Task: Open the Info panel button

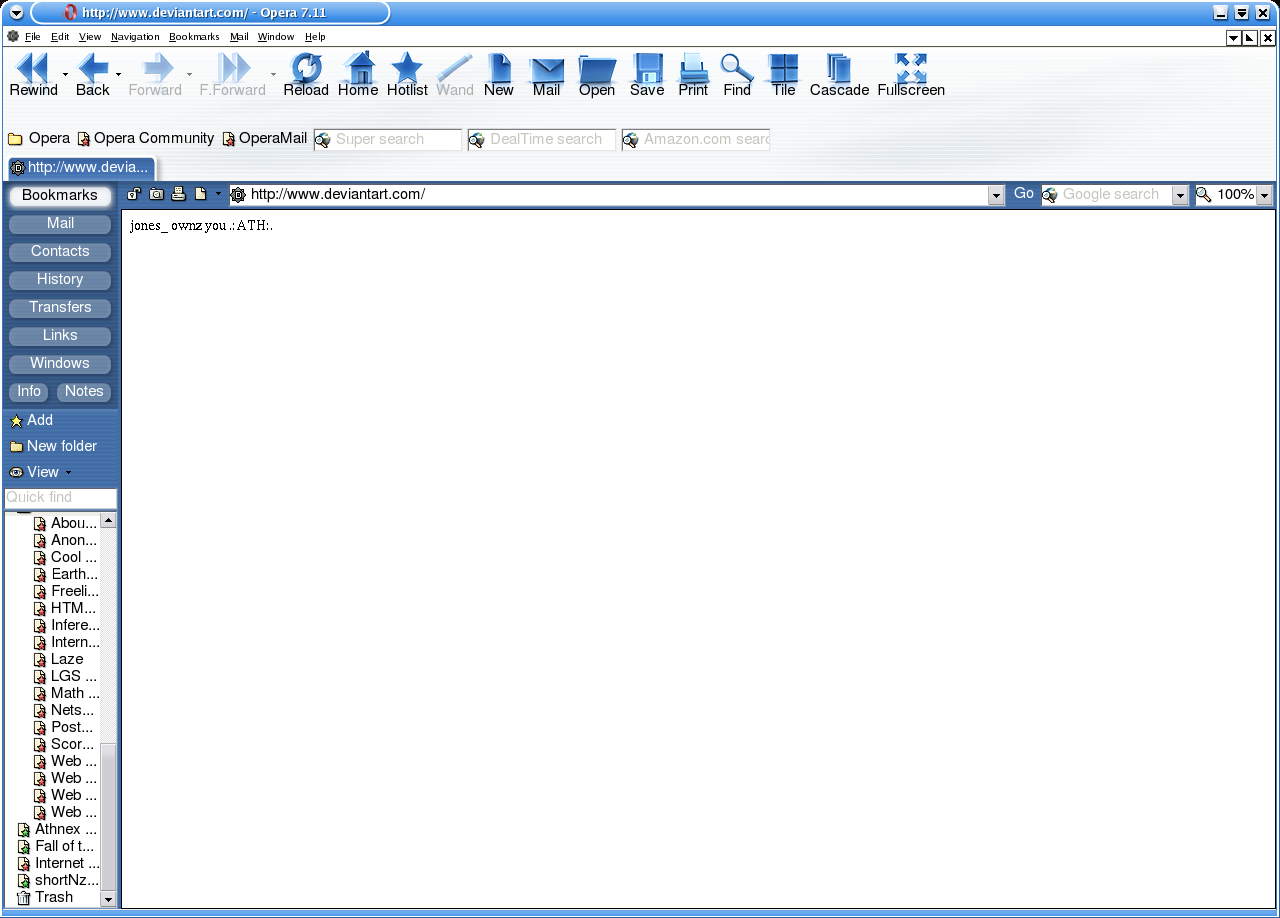Action: pyautogui.click(x=29, y=391)
